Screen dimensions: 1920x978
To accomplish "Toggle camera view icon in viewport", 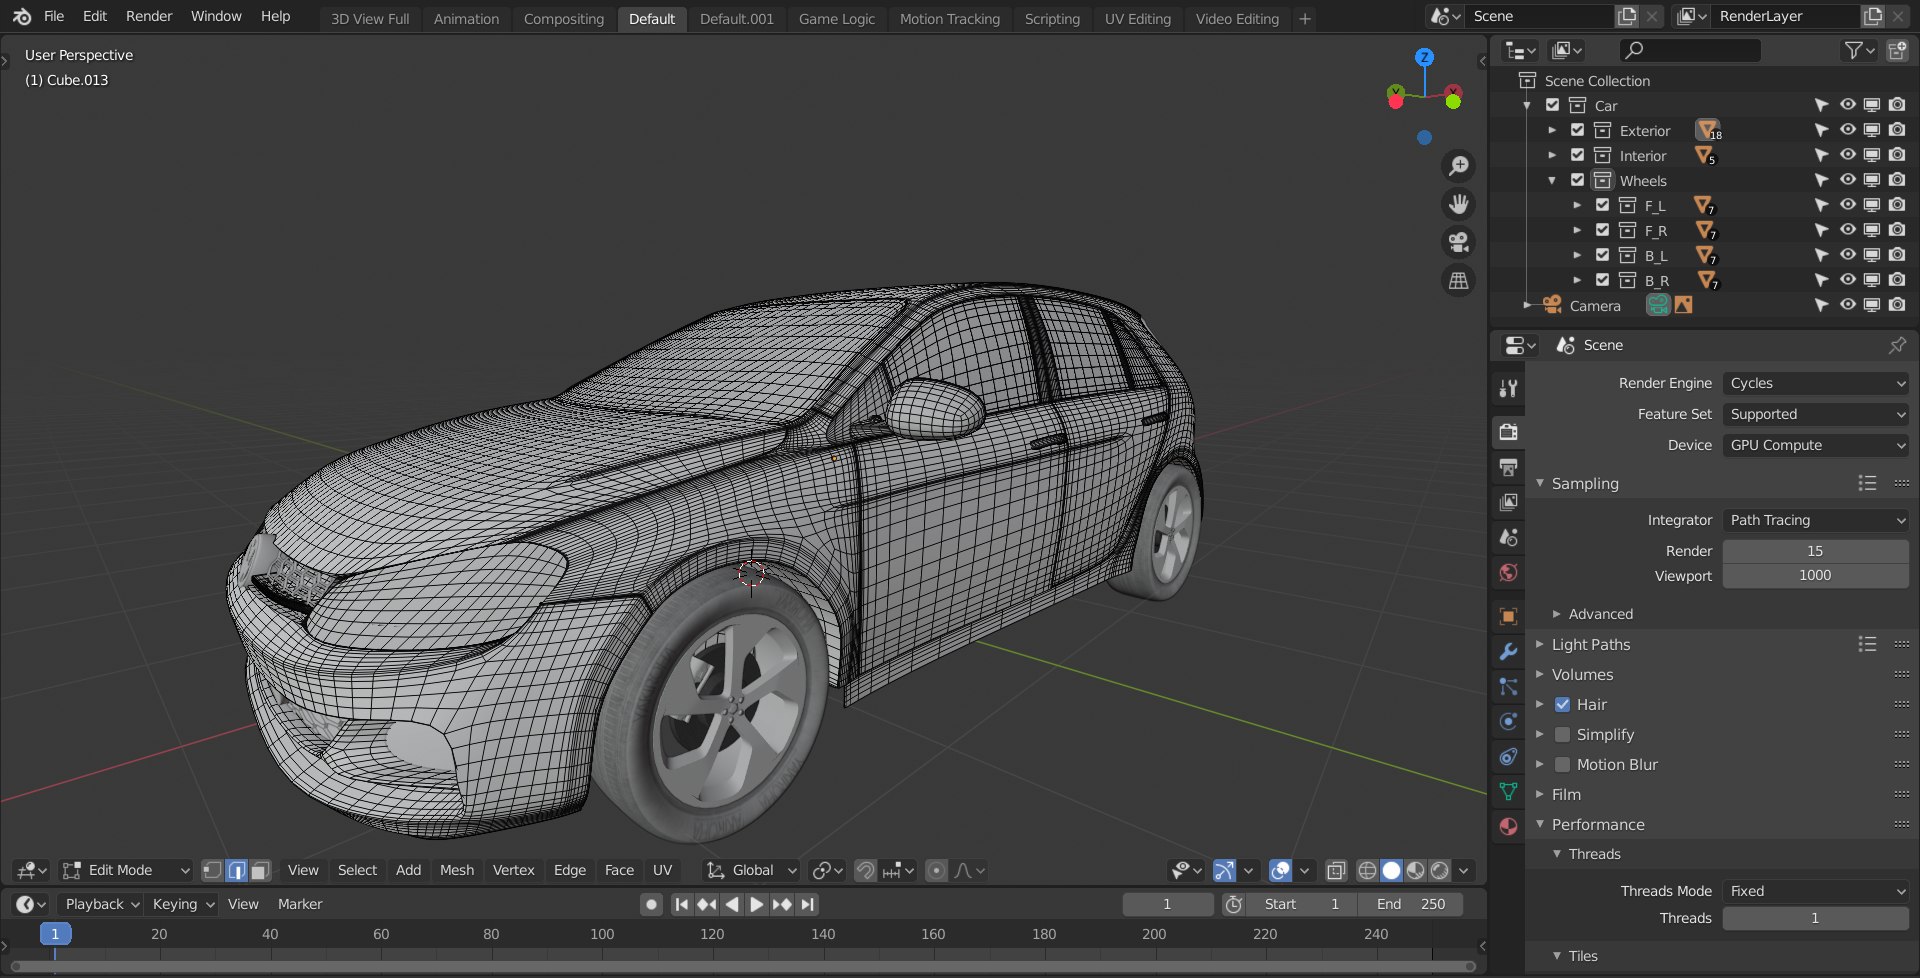I will (x=1459, y=242).
